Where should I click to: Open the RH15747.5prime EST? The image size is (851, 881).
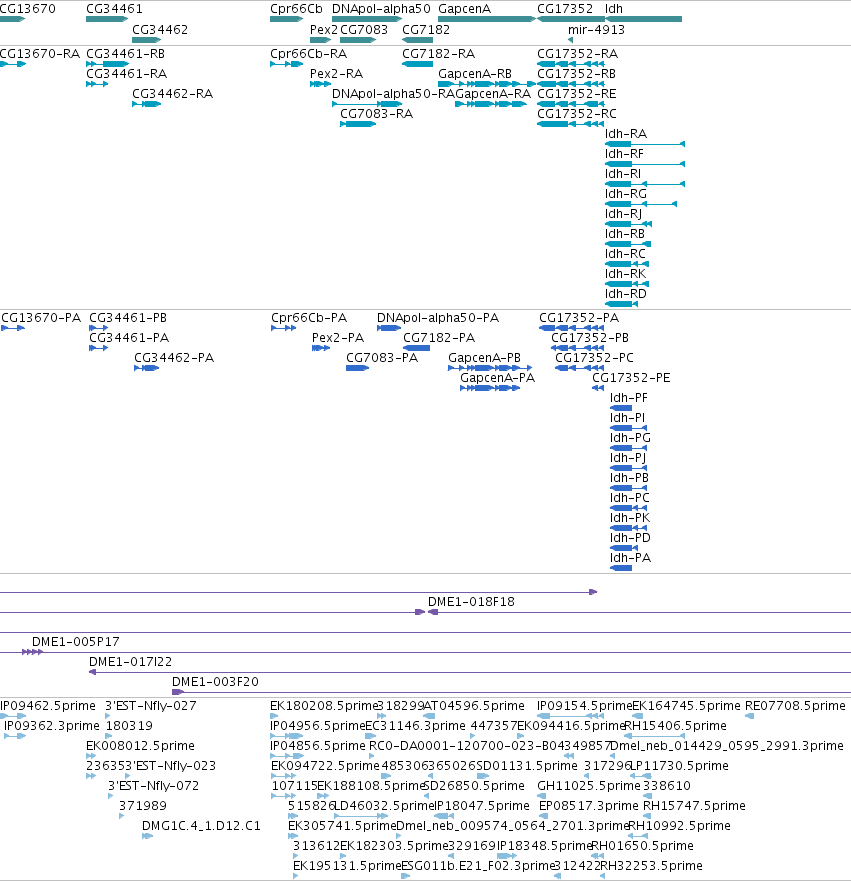[694, 806]
